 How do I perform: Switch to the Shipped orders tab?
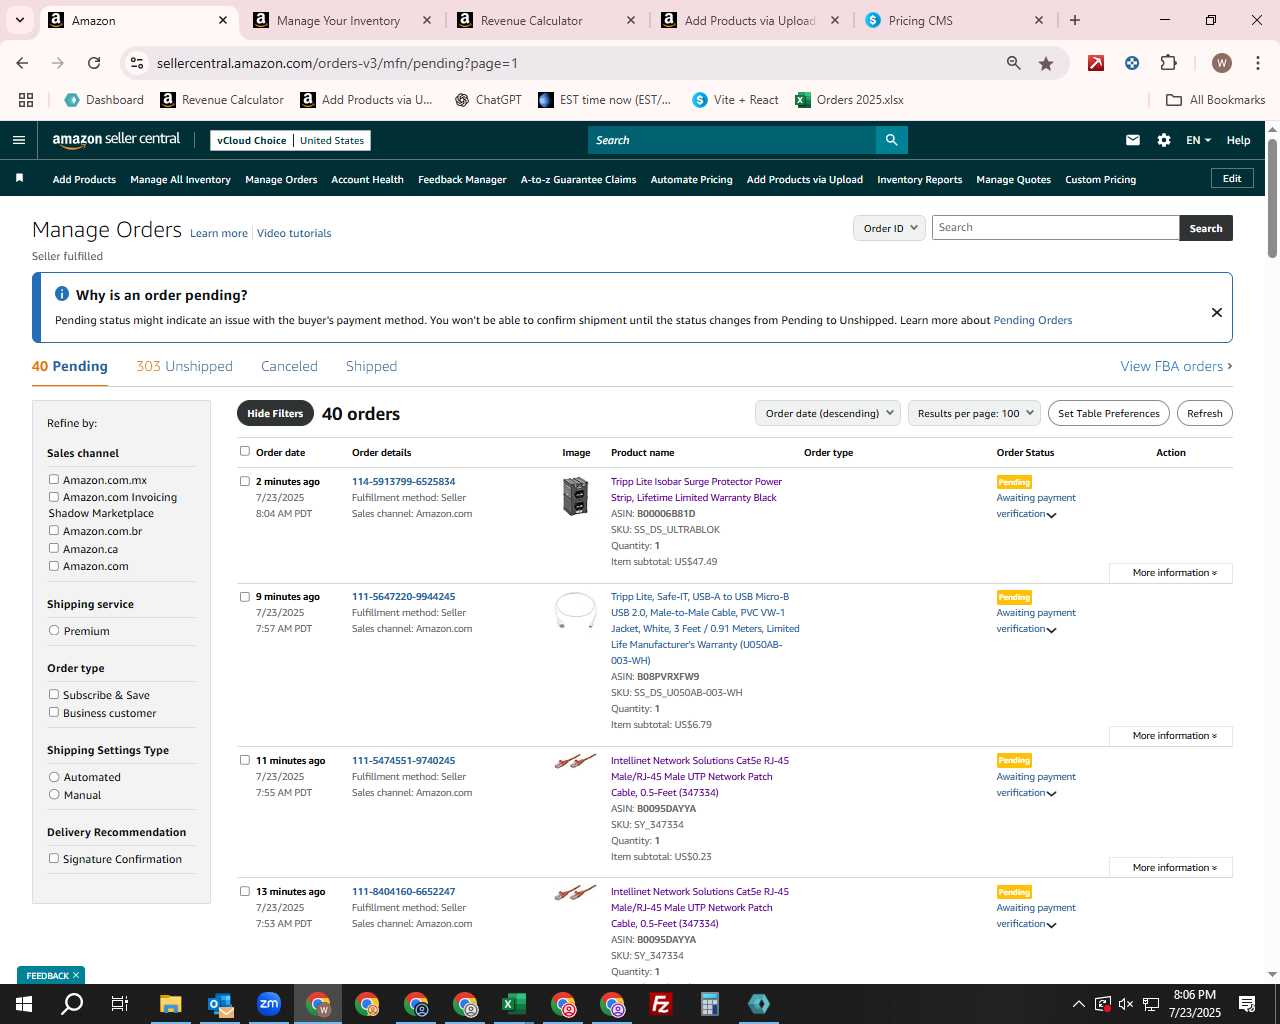371,366
